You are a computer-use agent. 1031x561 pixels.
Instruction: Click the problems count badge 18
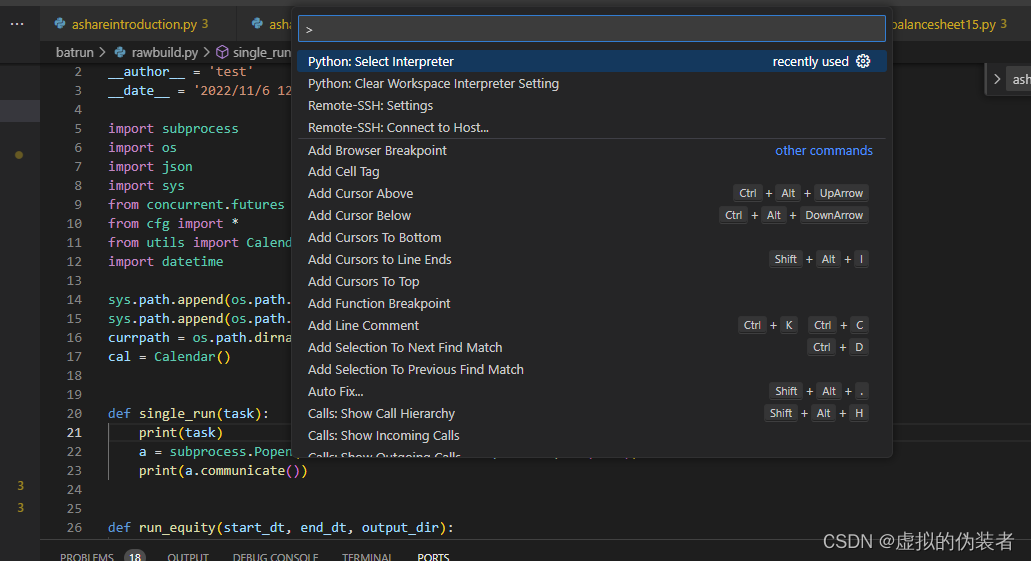pos(135,556)
